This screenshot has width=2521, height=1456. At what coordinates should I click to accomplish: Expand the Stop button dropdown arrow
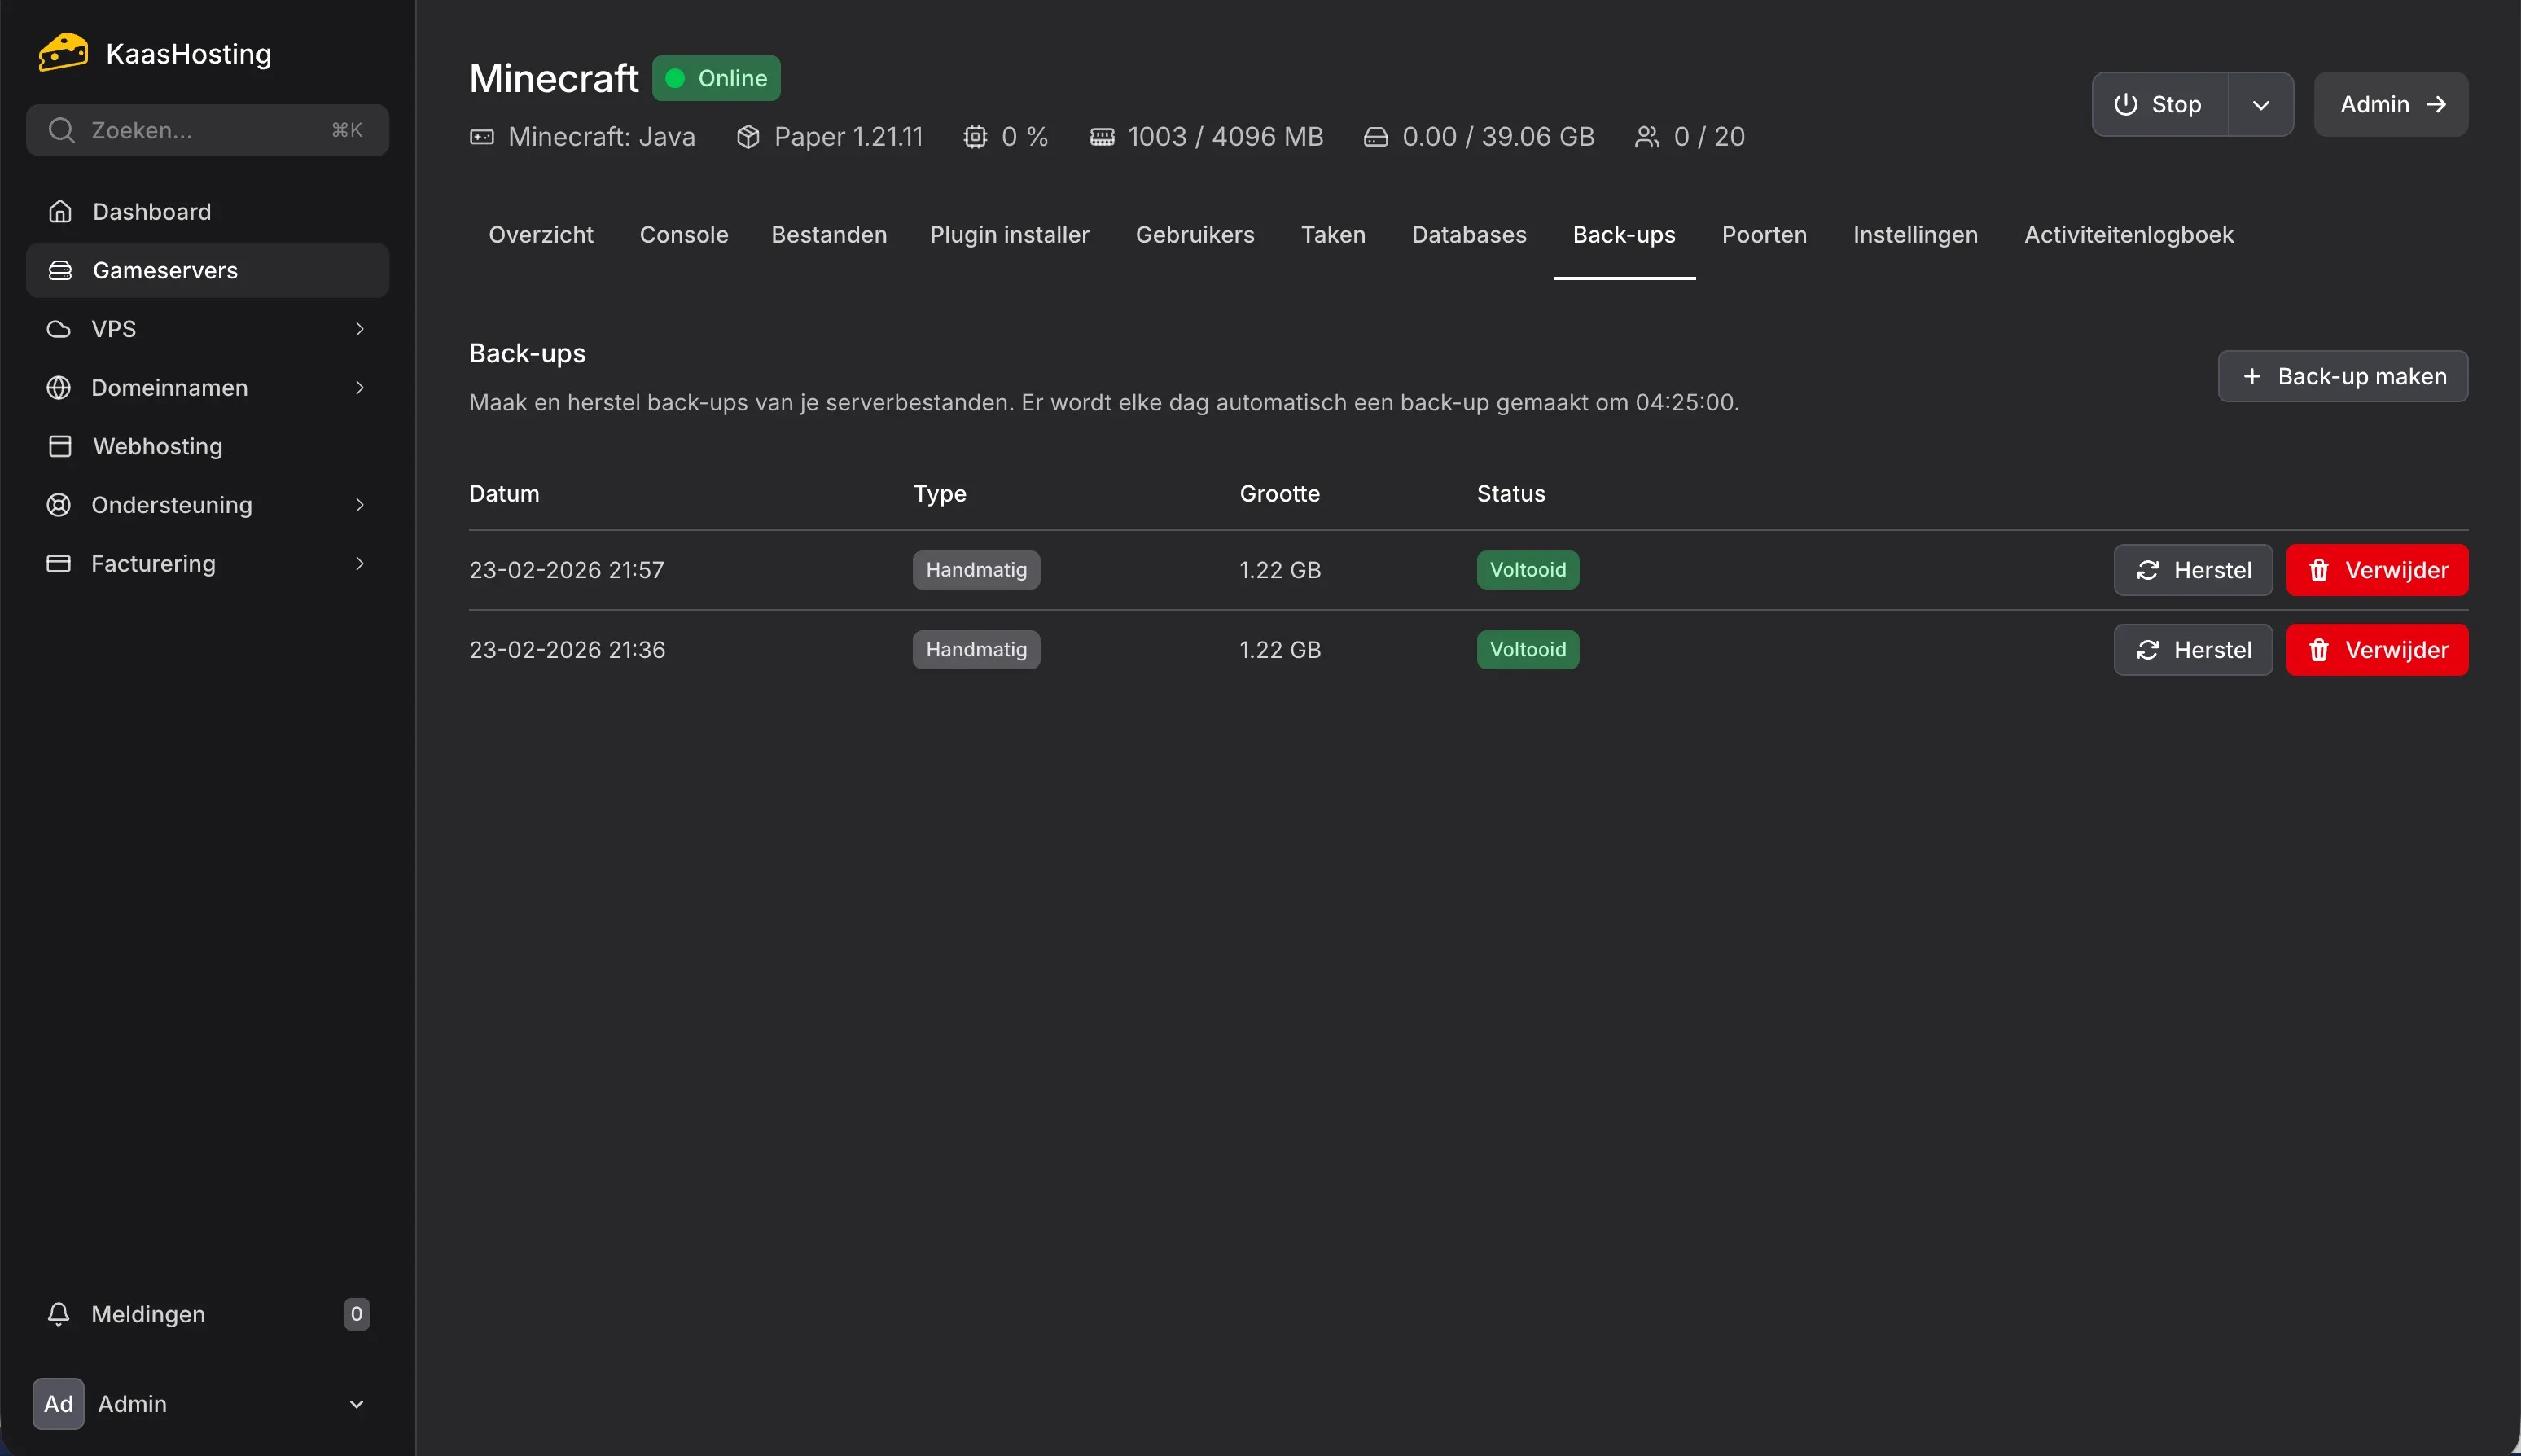tap(2261, 104)
